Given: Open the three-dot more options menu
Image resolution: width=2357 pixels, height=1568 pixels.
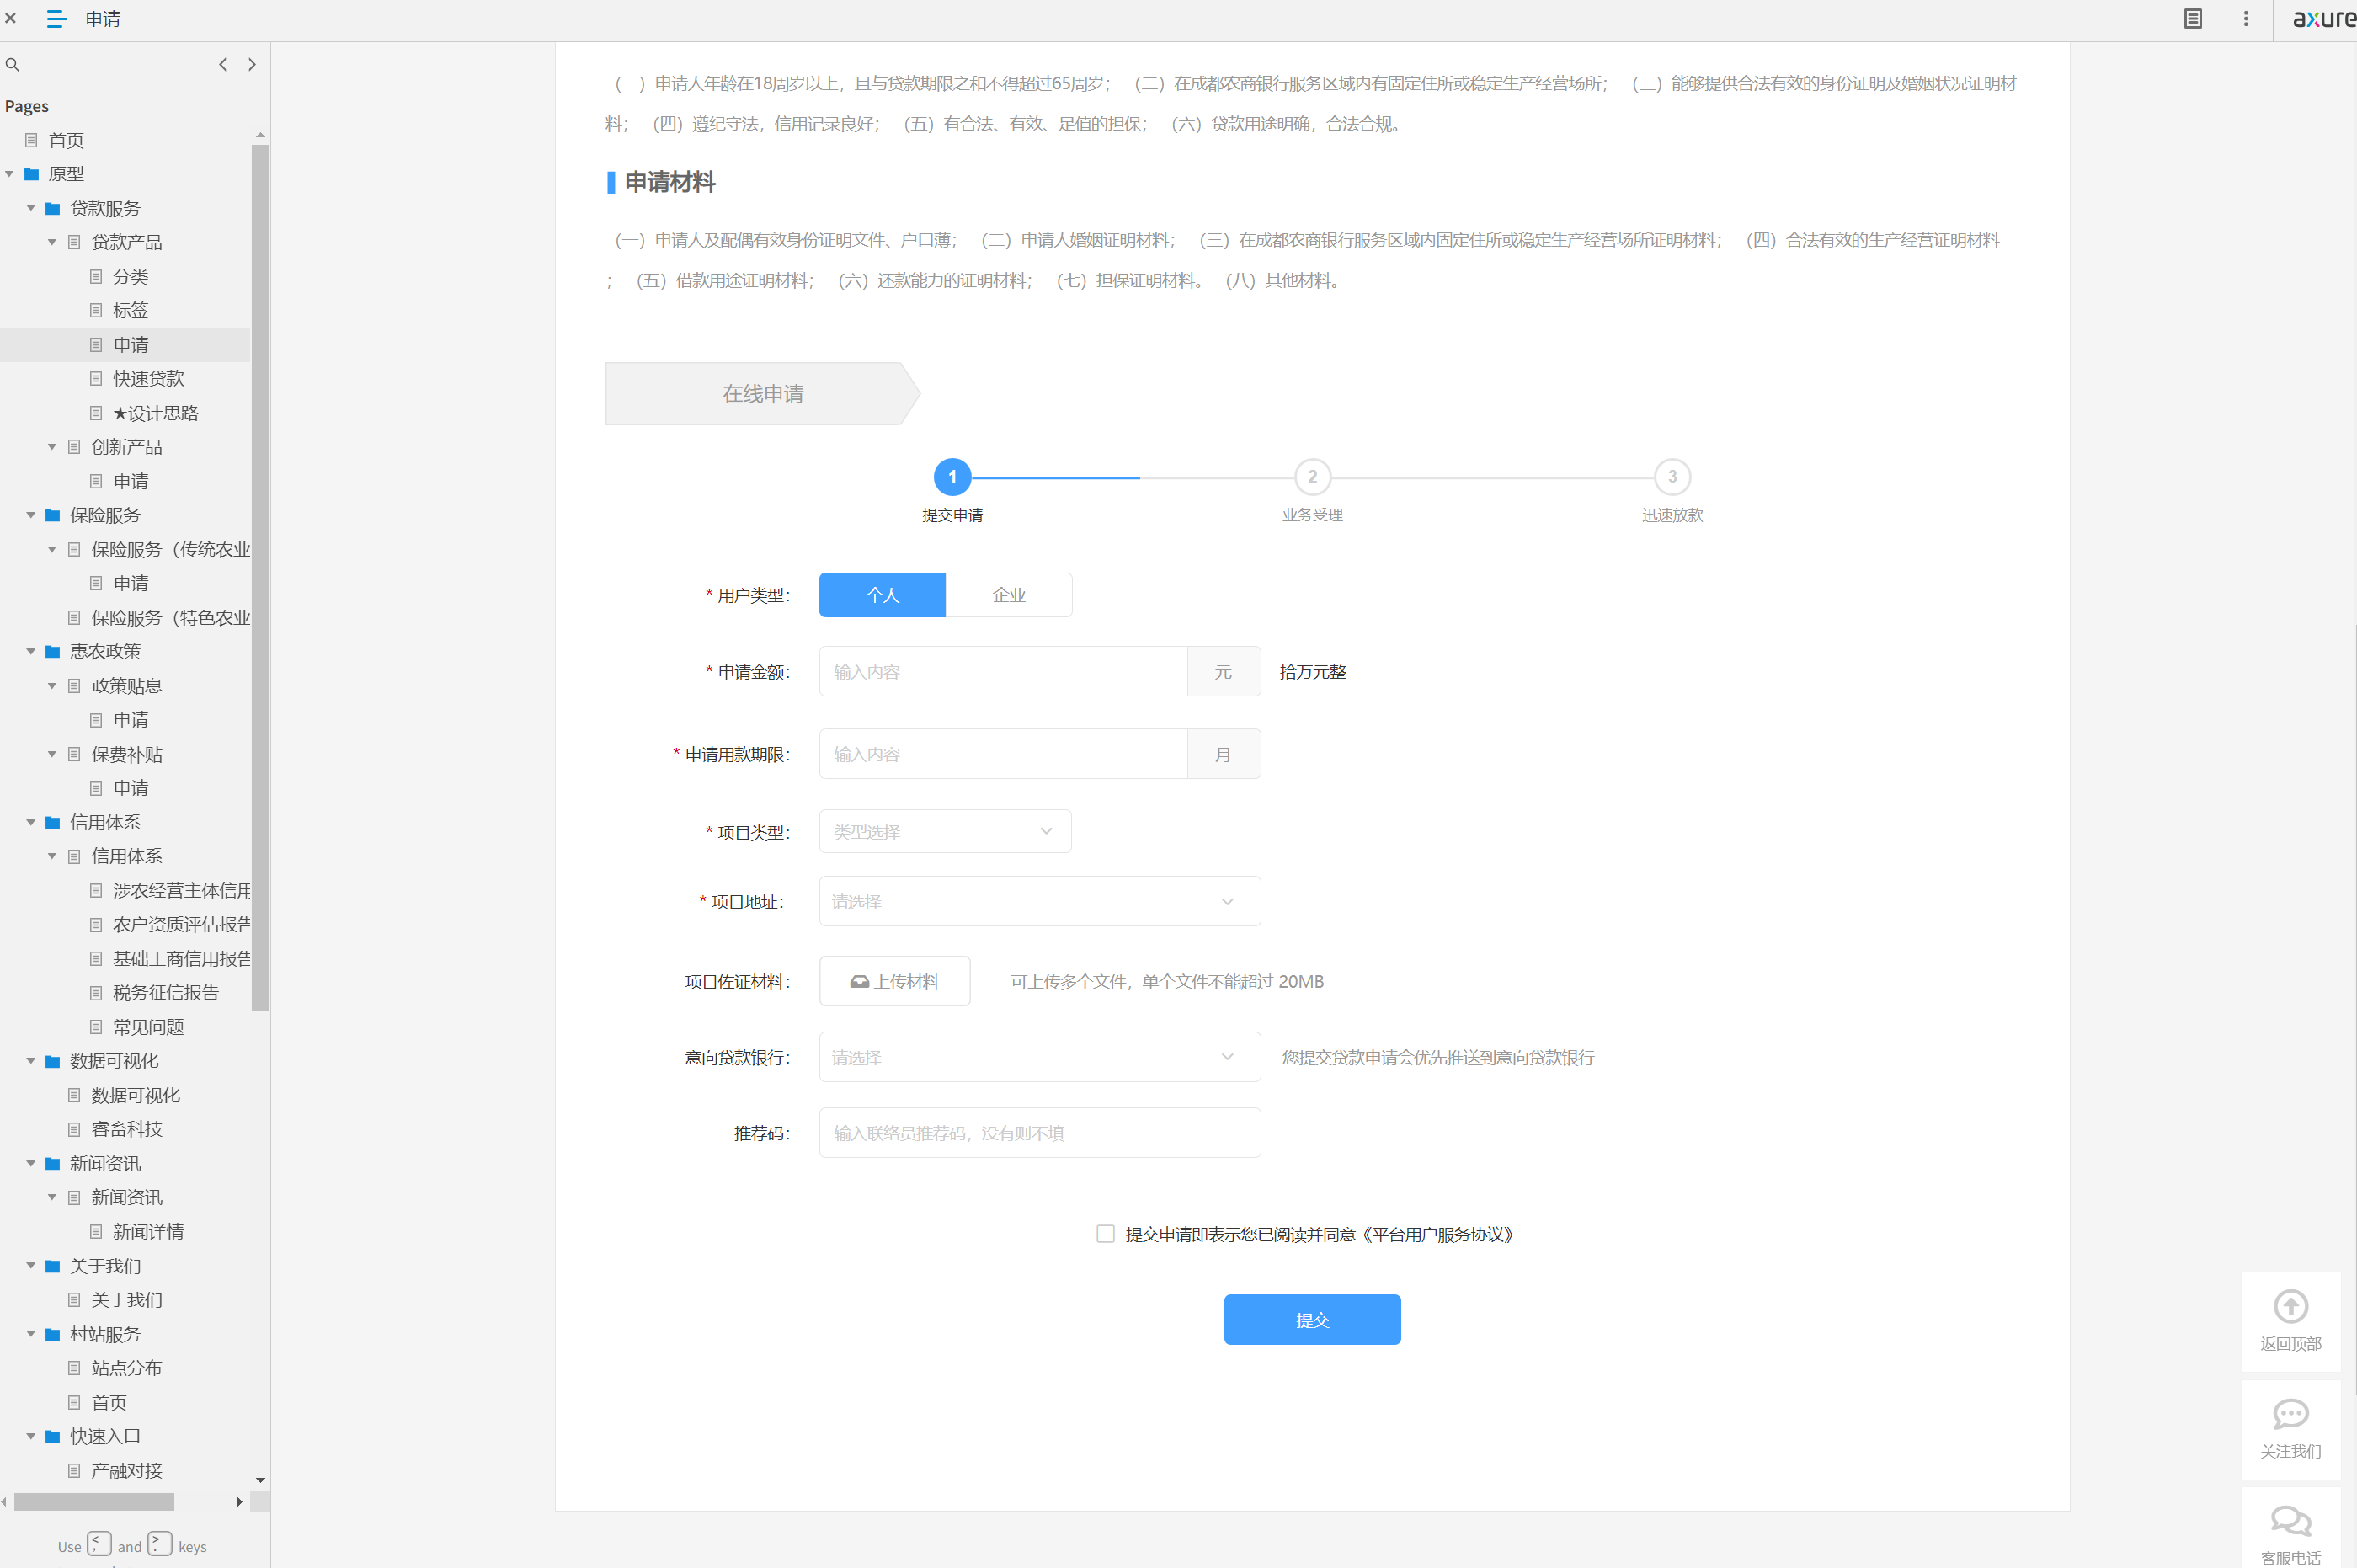Looking at the screenshot, I should pos(2246,19).
